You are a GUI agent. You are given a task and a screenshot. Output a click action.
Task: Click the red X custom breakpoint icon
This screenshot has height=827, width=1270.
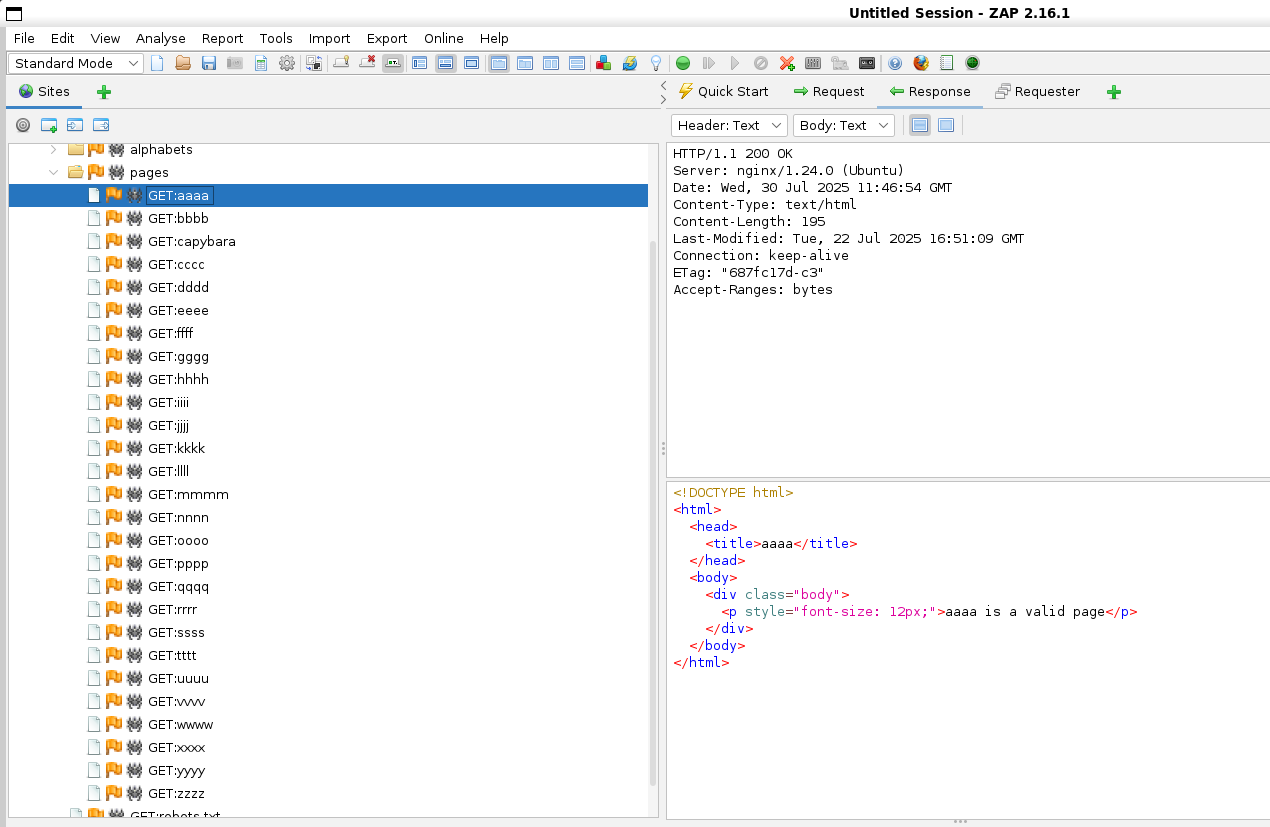tap(787, 63)
